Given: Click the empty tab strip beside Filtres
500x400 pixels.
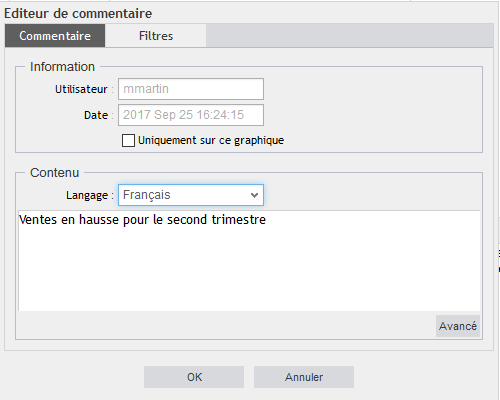Looking at the screenshot, I should tap(350, 36).
